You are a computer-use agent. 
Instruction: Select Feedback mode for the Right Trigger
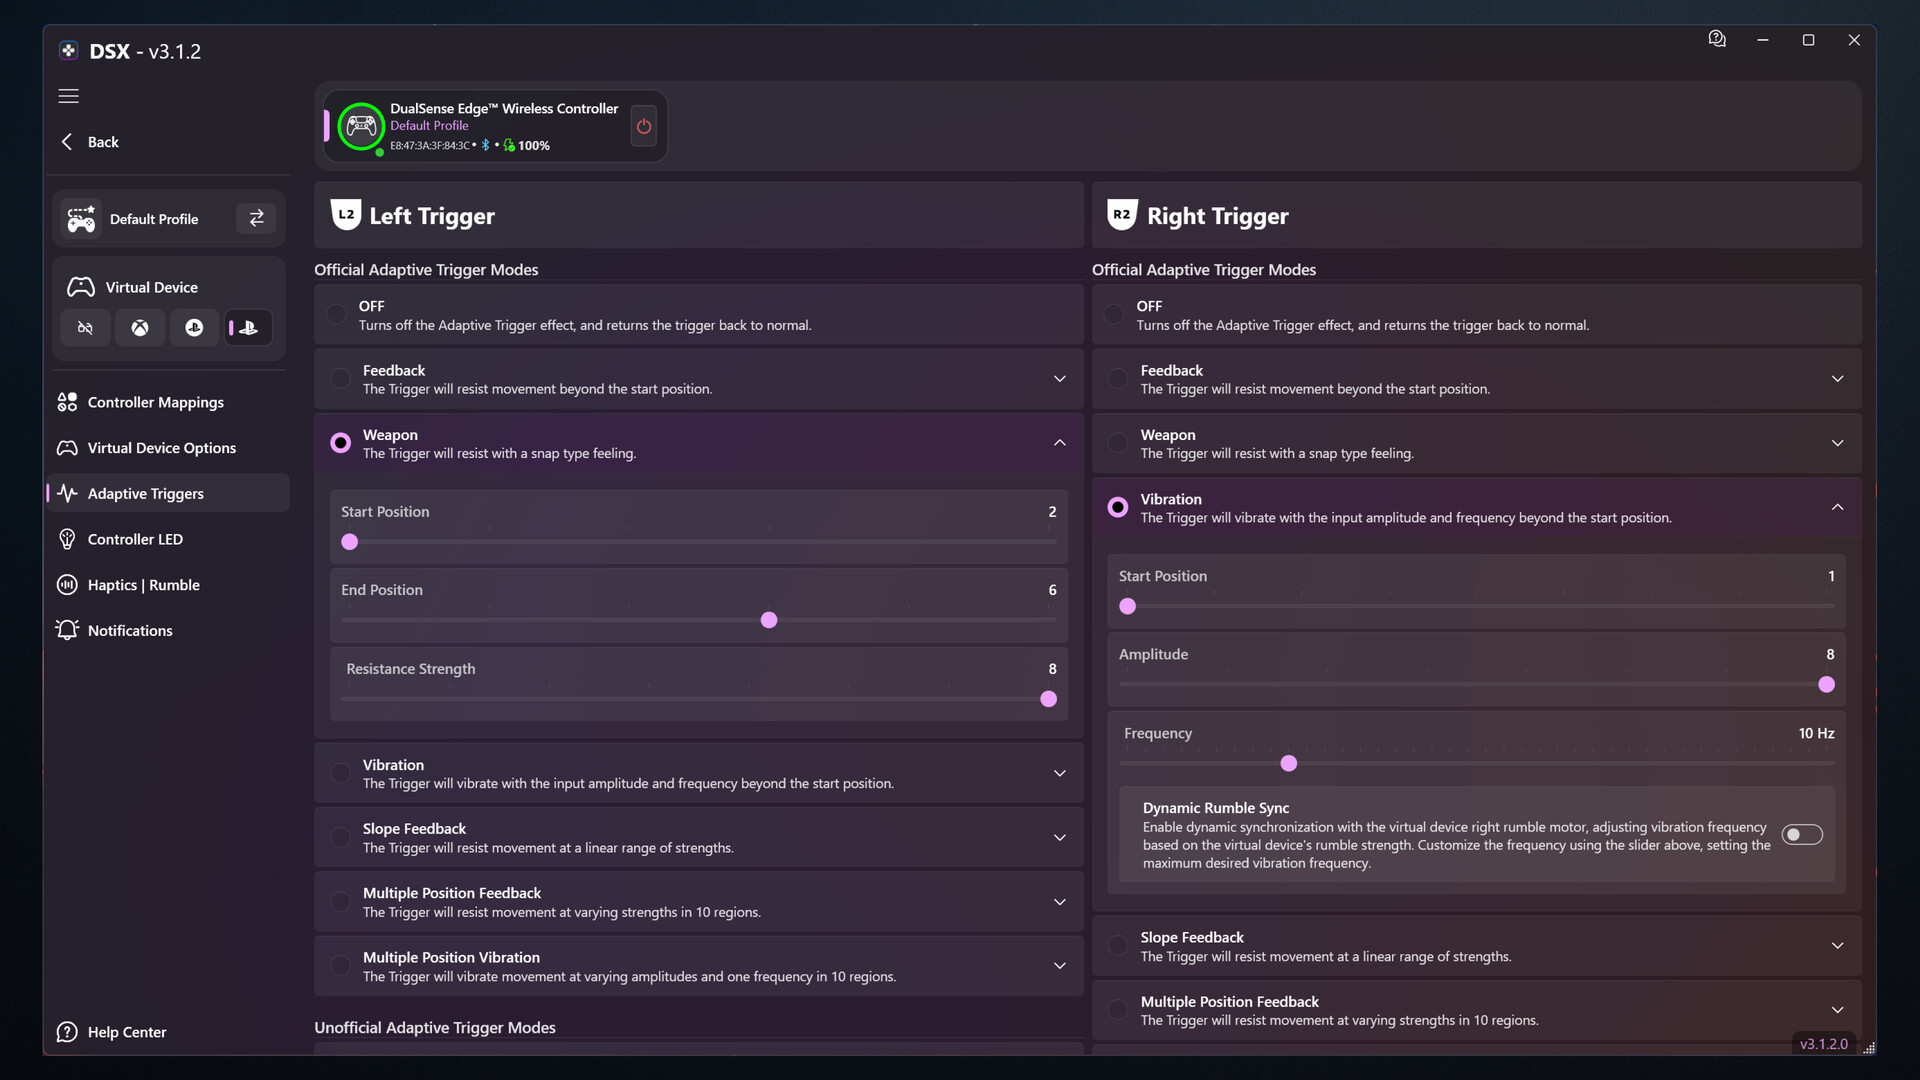click(1116, 378)
